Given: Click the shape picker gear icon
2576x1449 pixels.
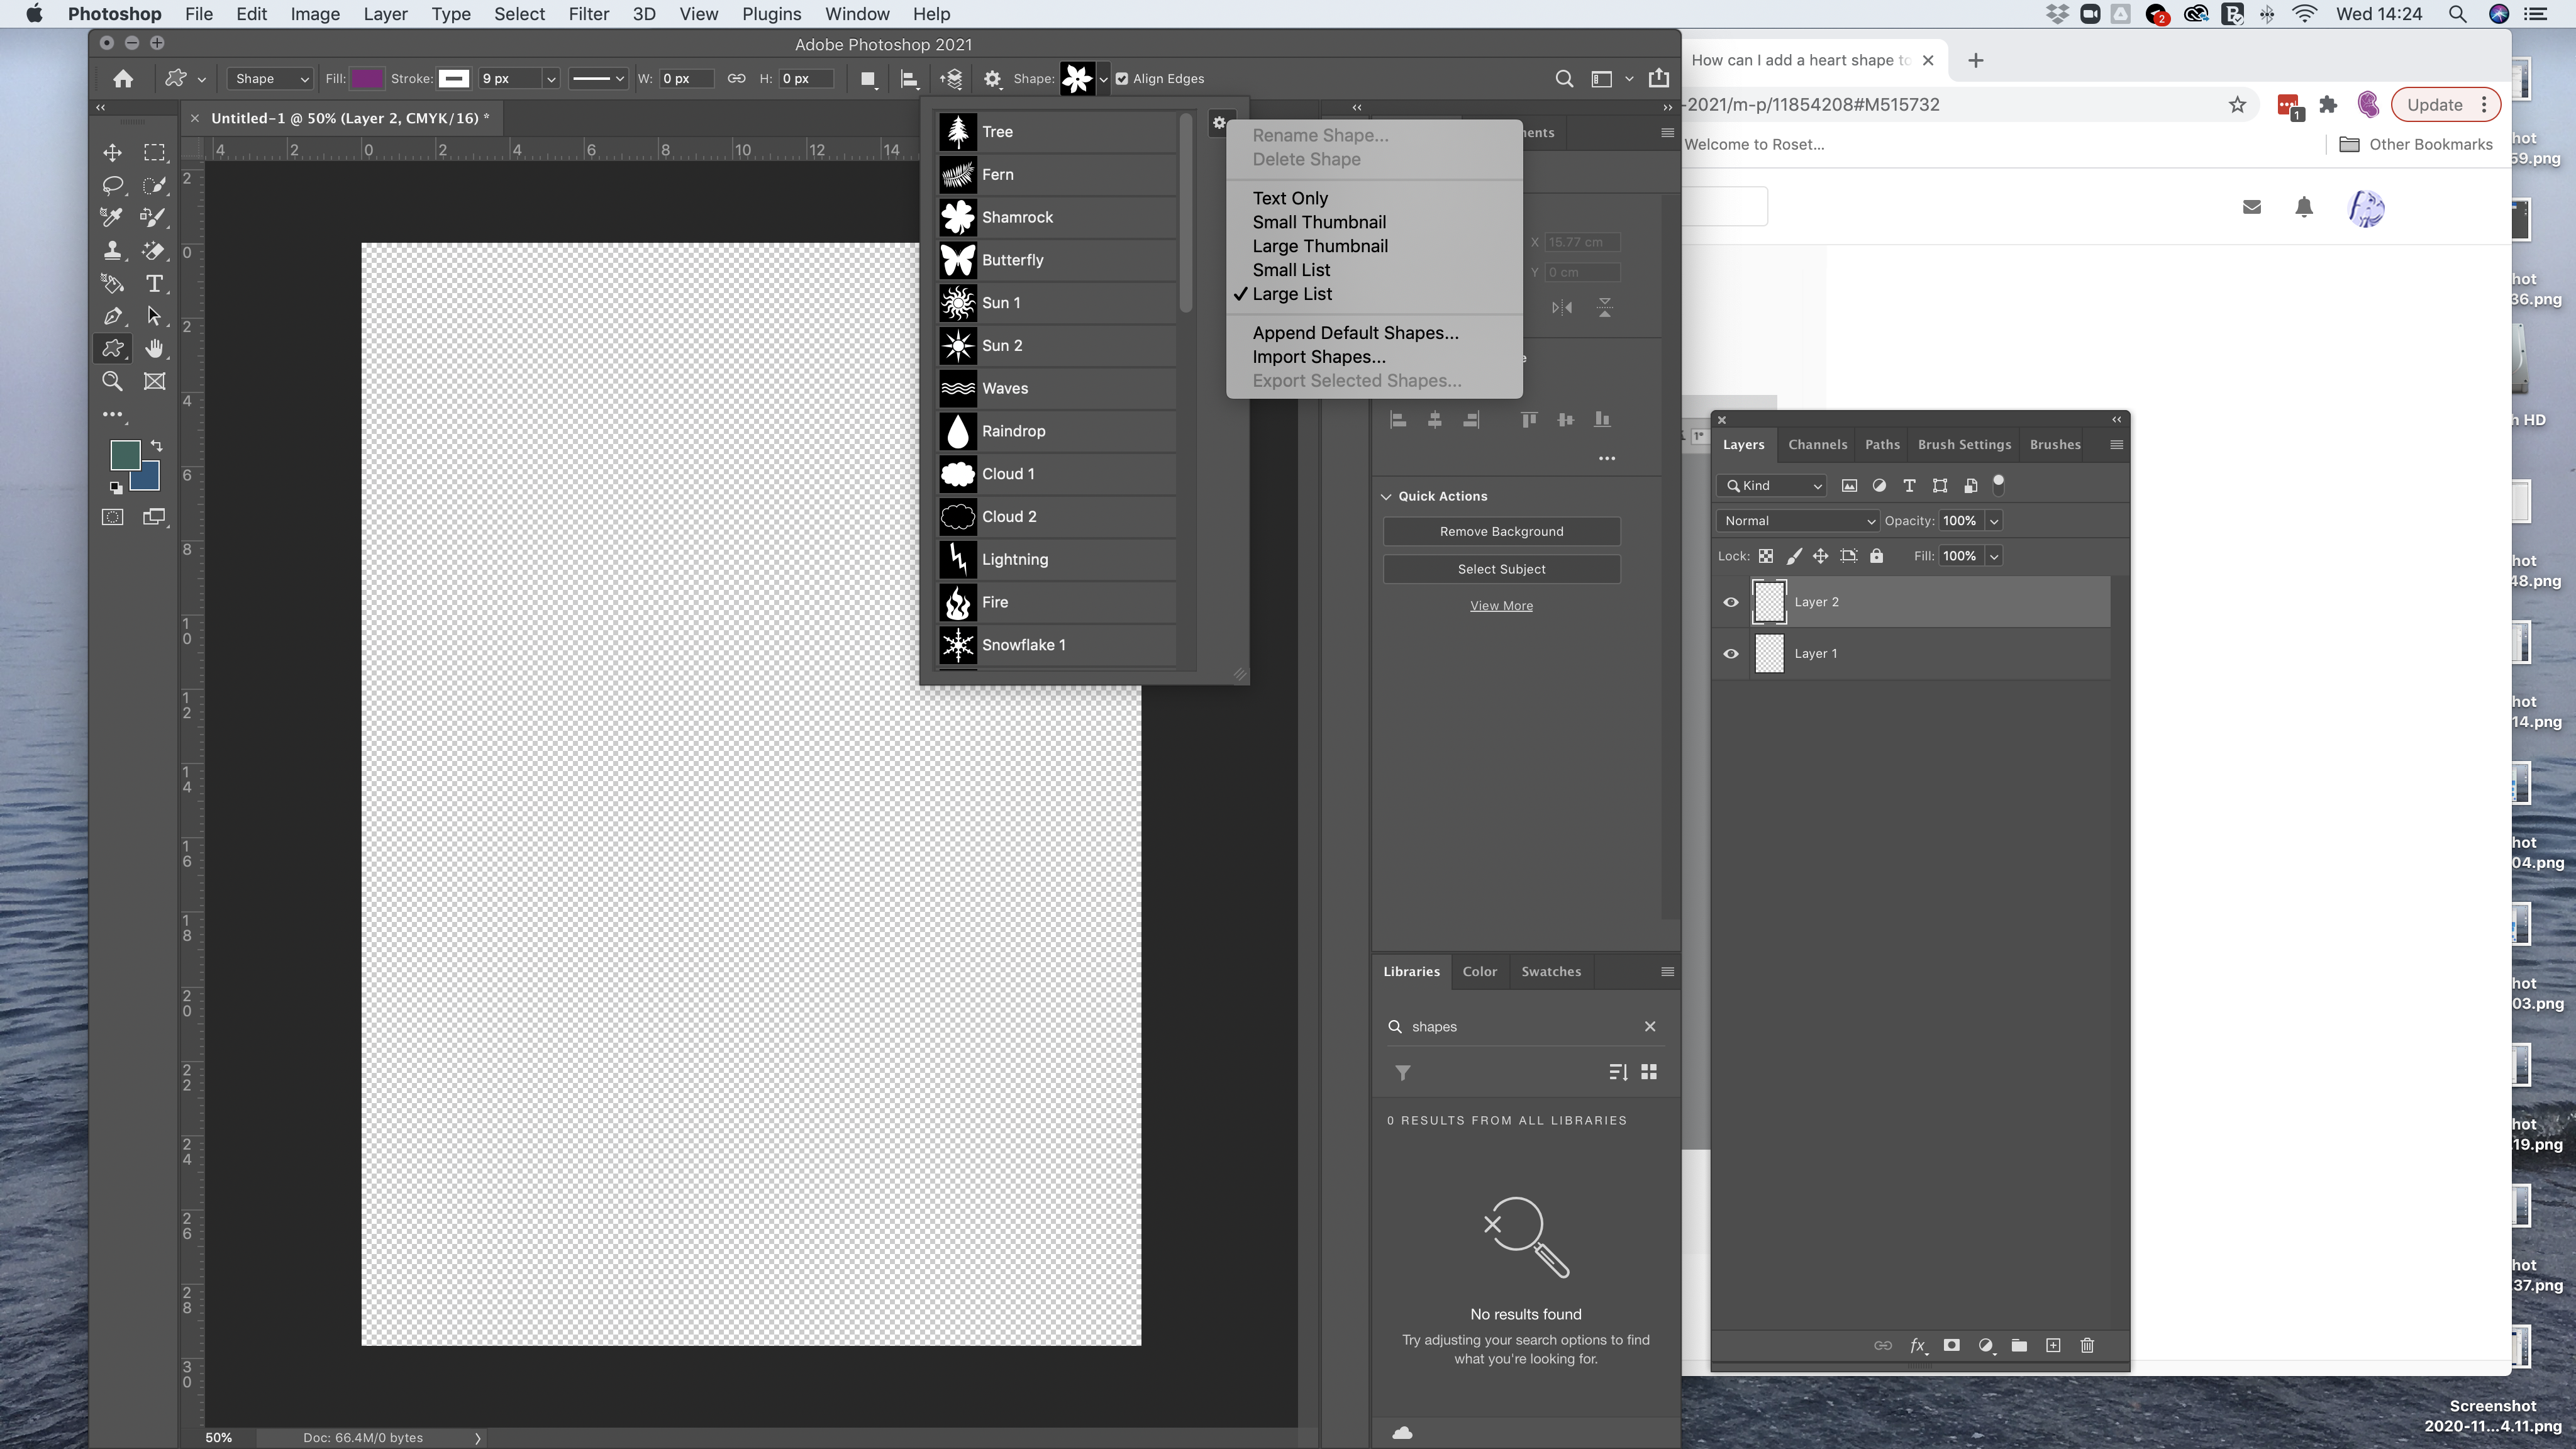Looking at the screenshot, I should (1218, 123).
